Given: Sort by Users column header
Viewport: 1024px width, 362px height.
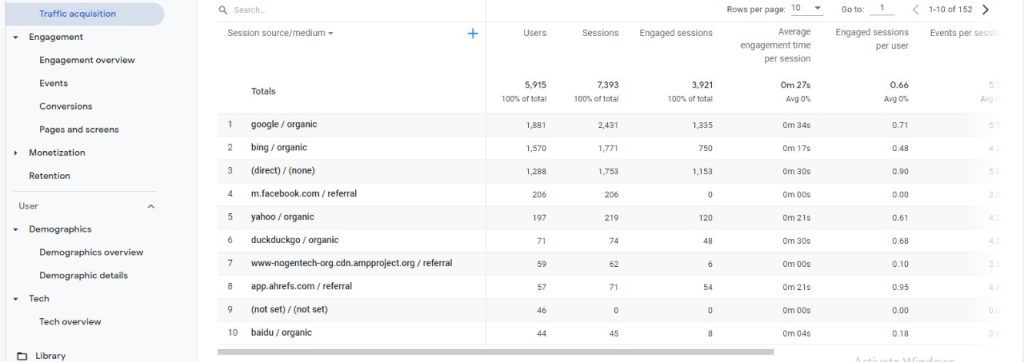Looking at the screenshot, I should (534, 33).
